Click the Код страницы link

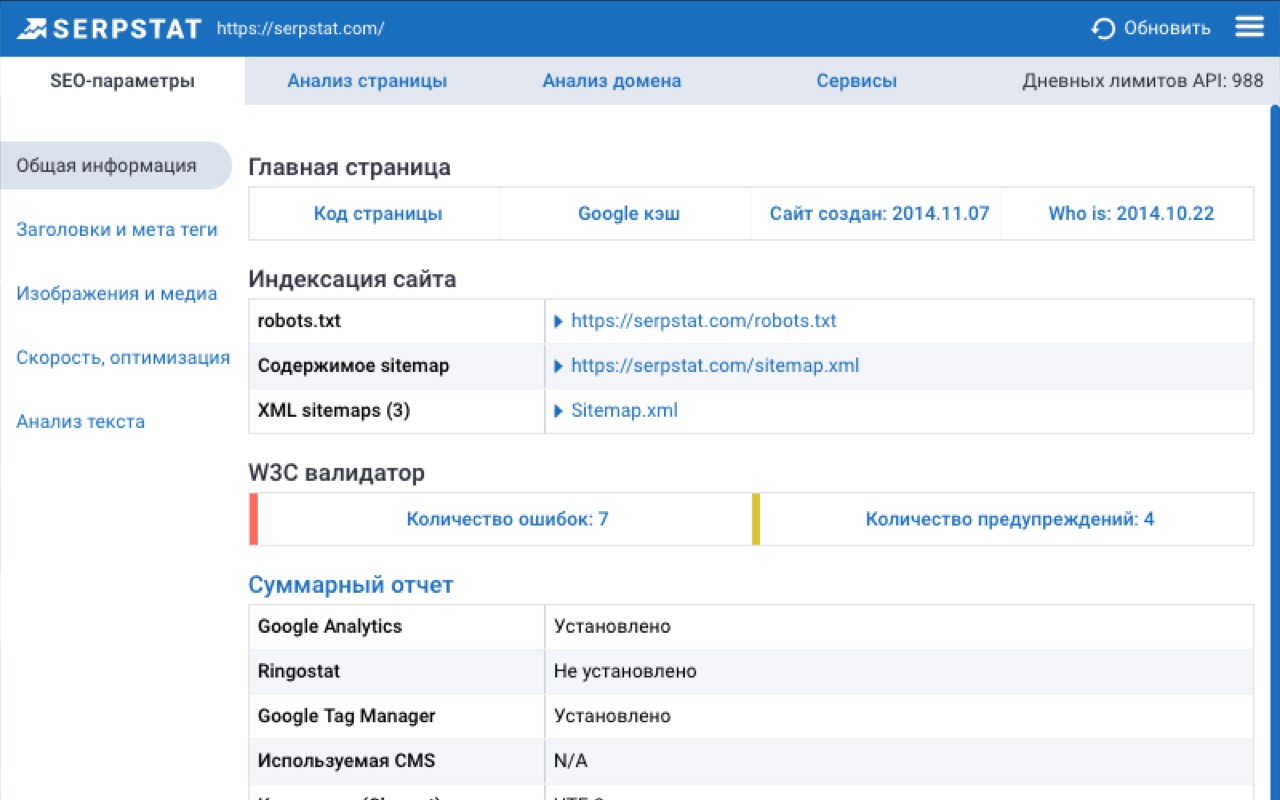(378, 214)
